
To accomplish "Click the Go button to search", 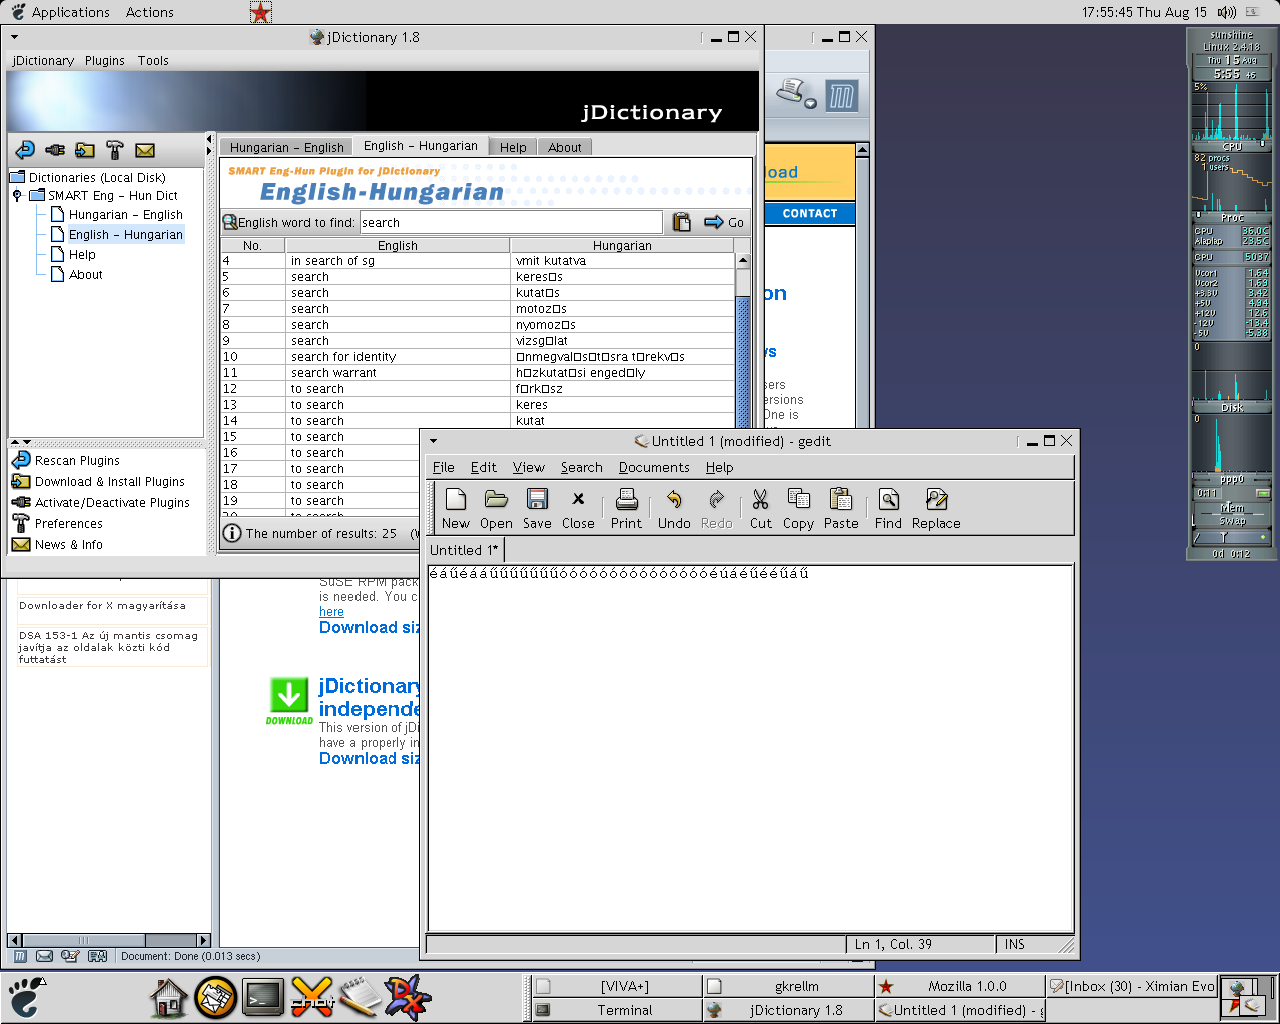I will click(725, 222).
